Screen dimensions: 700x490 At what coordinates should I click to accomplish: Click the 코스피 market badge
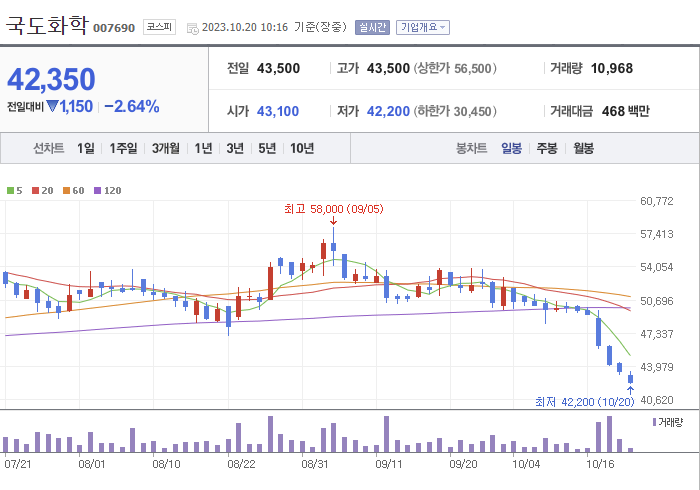coord(159,27)
